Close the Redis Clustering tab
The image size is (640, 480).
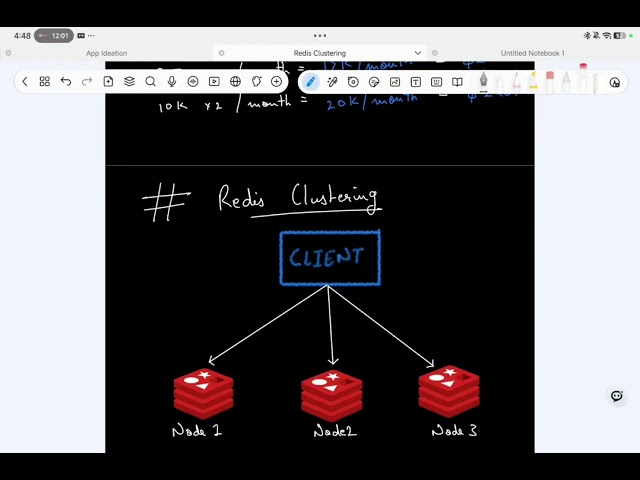[x=222, y=53]
